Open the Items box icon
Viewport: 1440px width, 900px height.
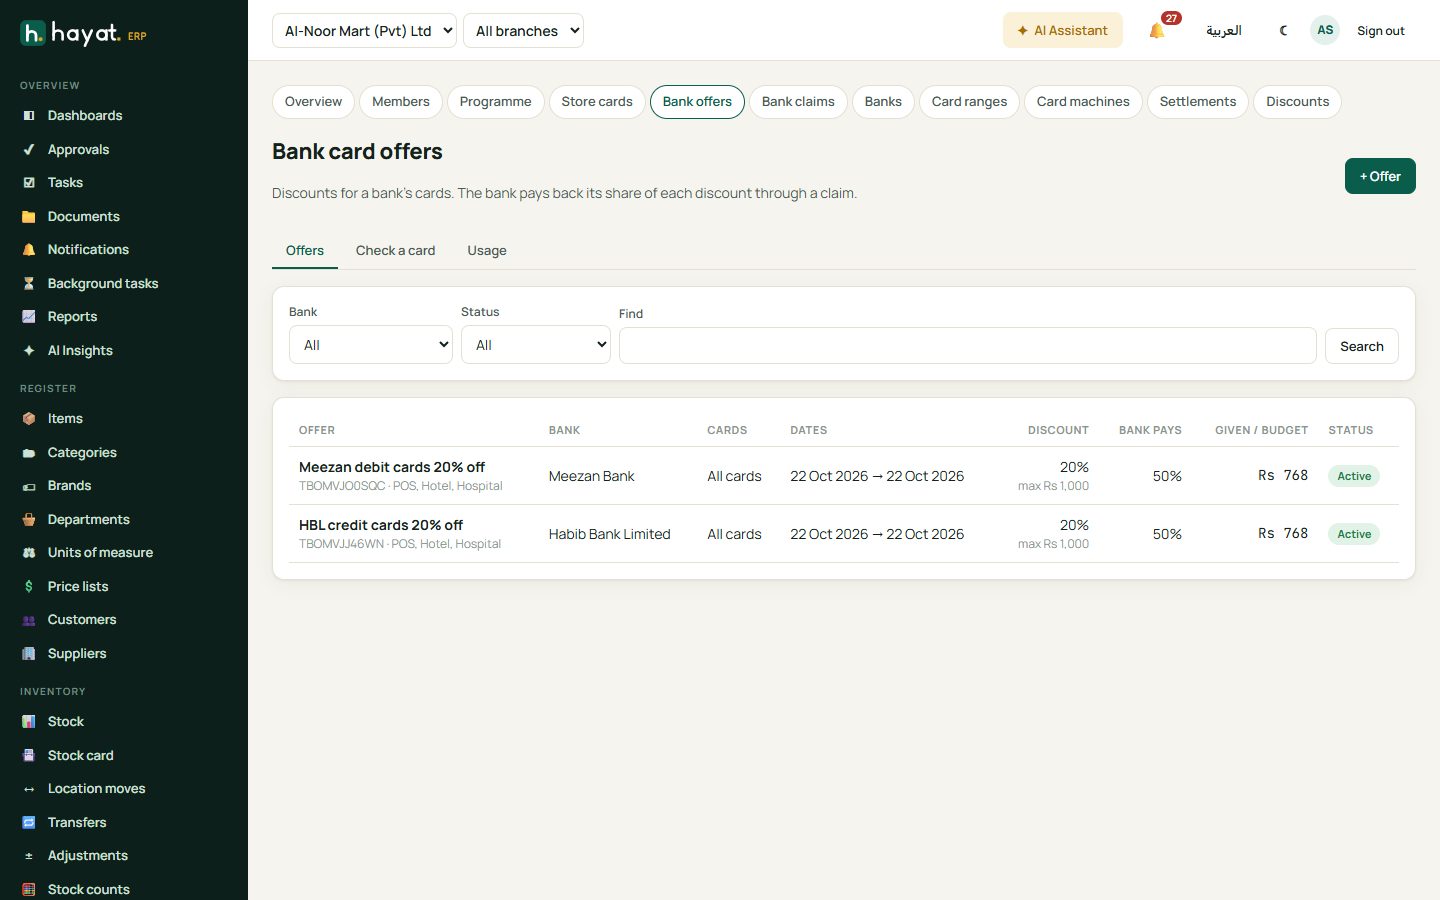click(x=29, y=419)
